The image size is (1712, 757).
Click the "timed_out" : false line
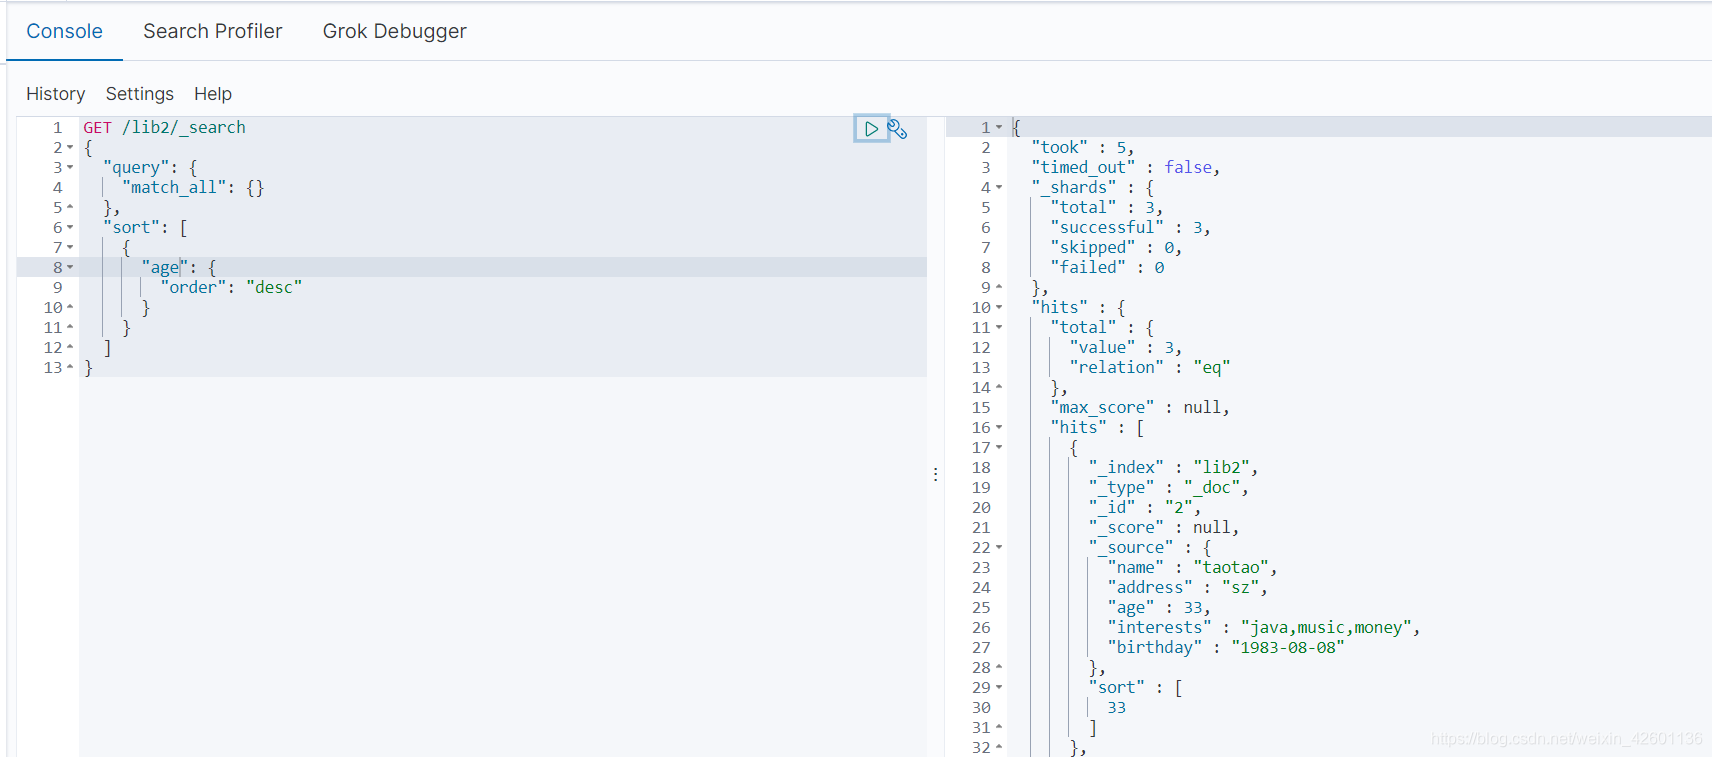(x=1126, y=167)
